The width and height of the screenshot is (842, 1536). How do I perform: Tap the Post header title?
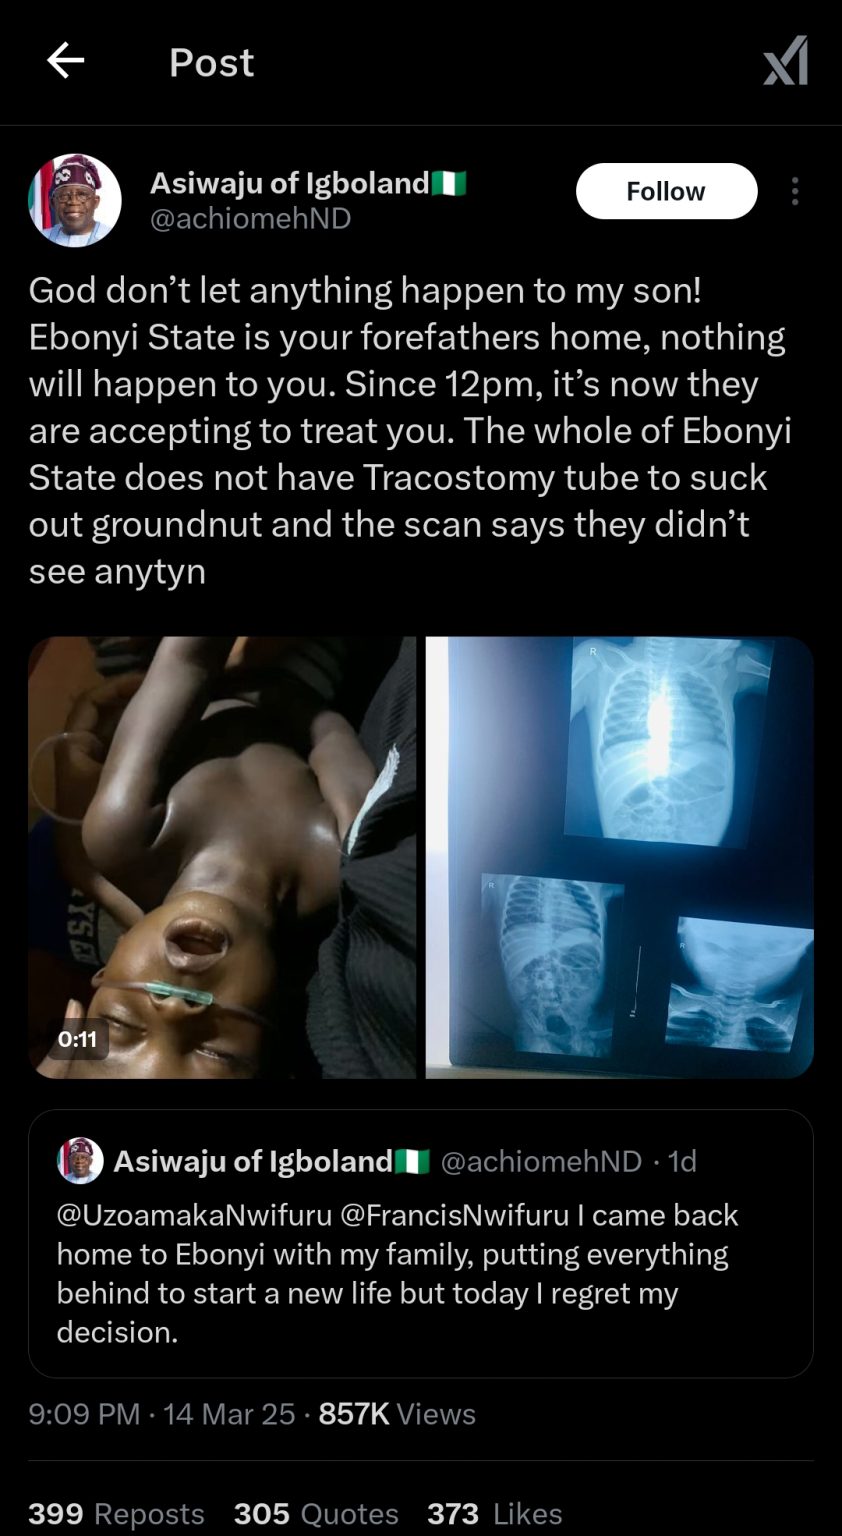tap(211, 62)
